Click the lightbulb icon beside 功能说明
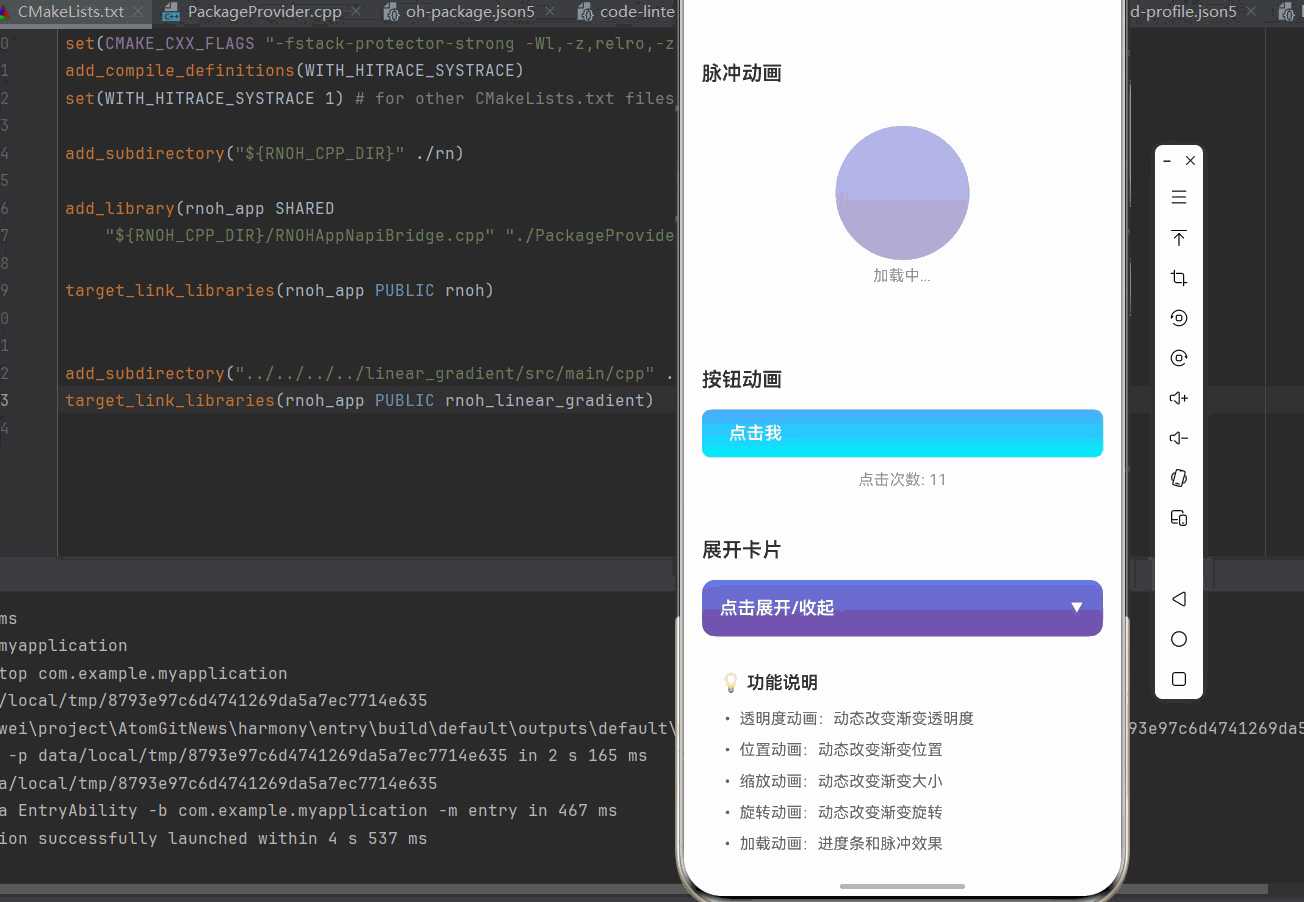 click(731, 682)
